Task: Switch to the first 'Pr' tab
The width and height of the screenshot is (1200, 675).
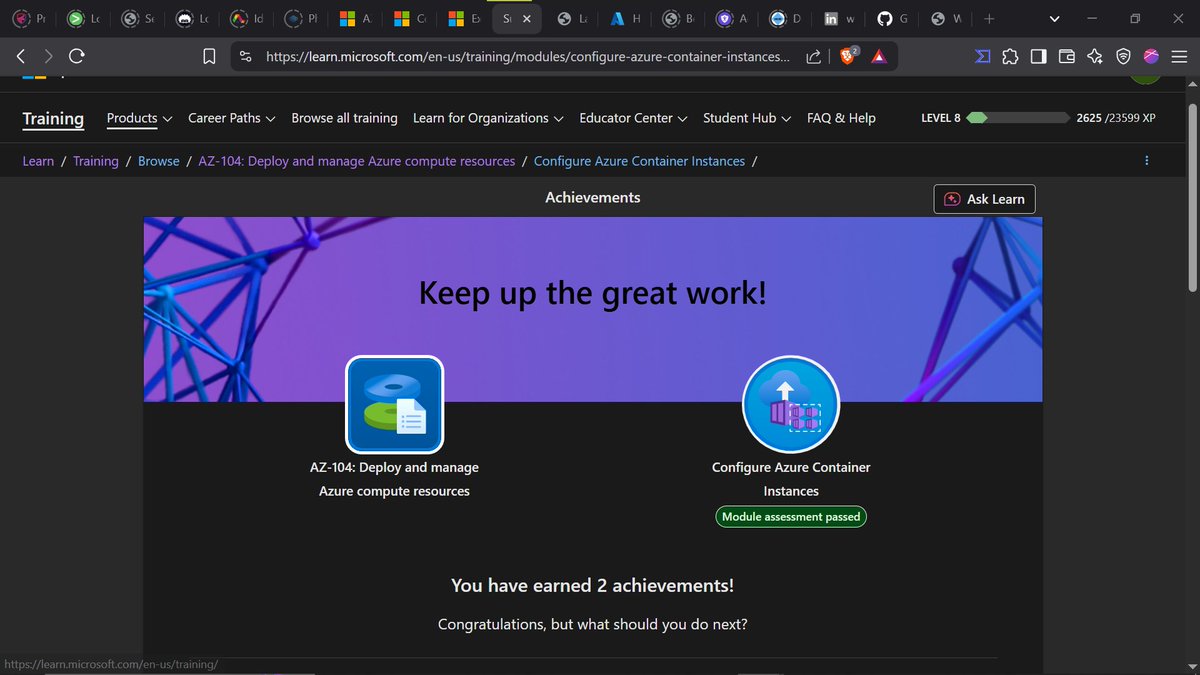Action: 30,18
